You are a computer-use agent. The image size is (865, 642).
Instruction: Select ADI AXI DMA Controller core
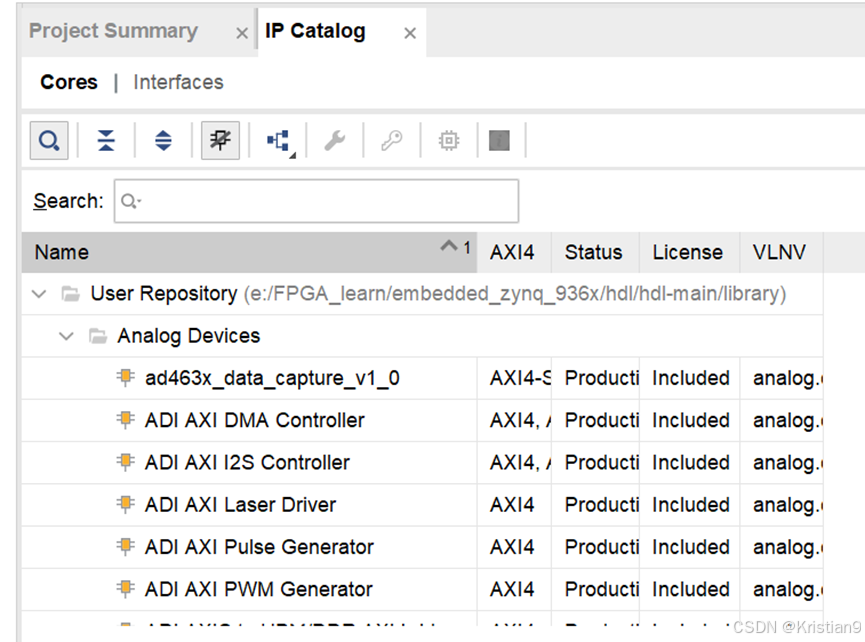click(x=254, y=420)
